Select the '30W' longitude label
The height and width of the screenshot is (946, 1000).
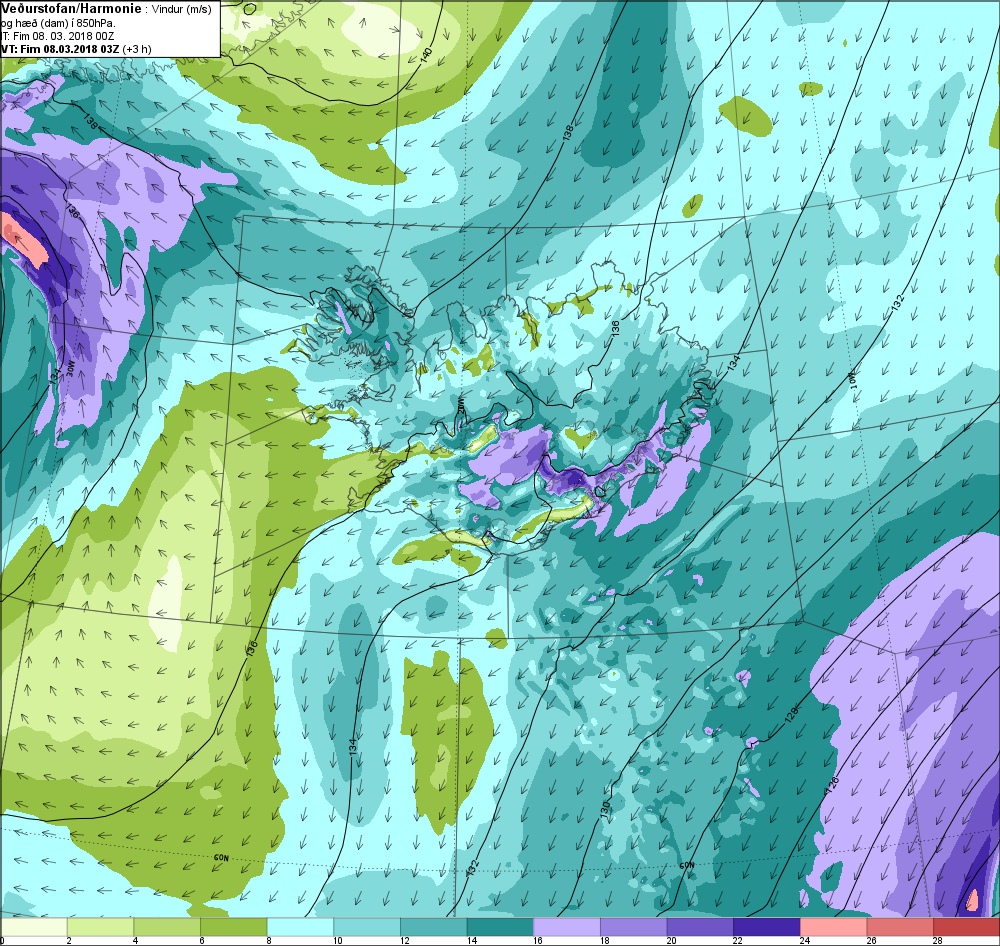71,369
